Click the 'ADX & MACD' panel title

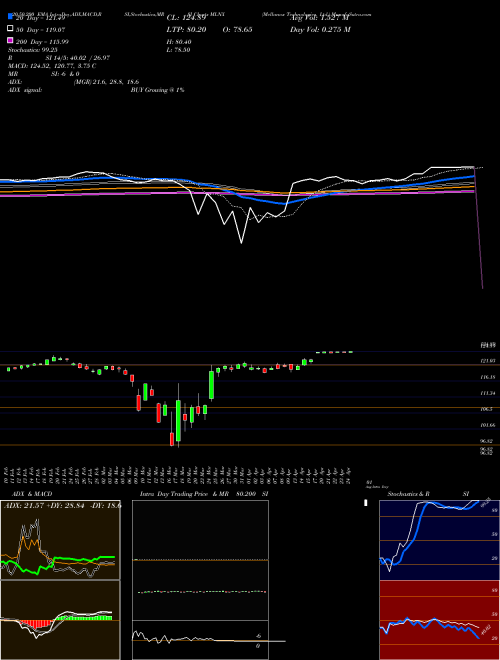coord(32,494)
